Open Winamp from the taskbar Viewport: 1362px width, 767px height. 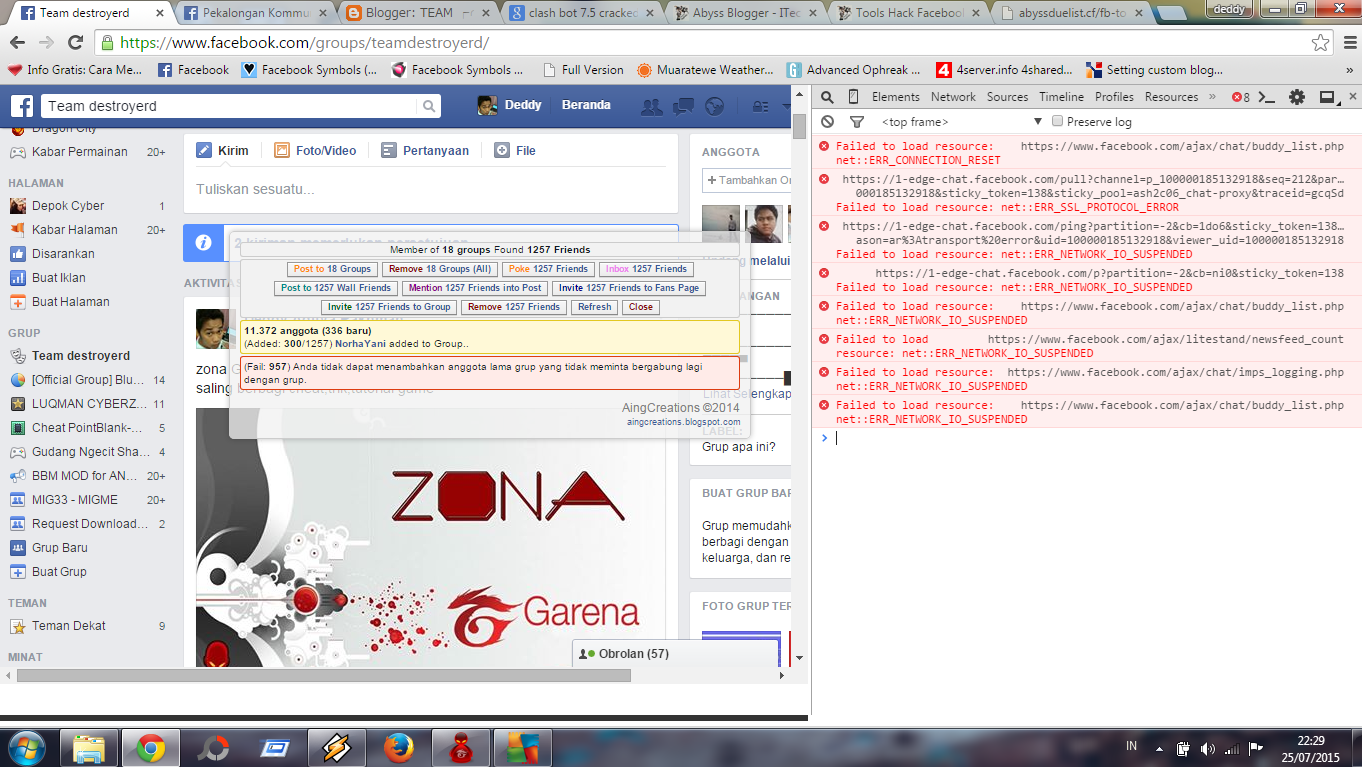point(337,748)
